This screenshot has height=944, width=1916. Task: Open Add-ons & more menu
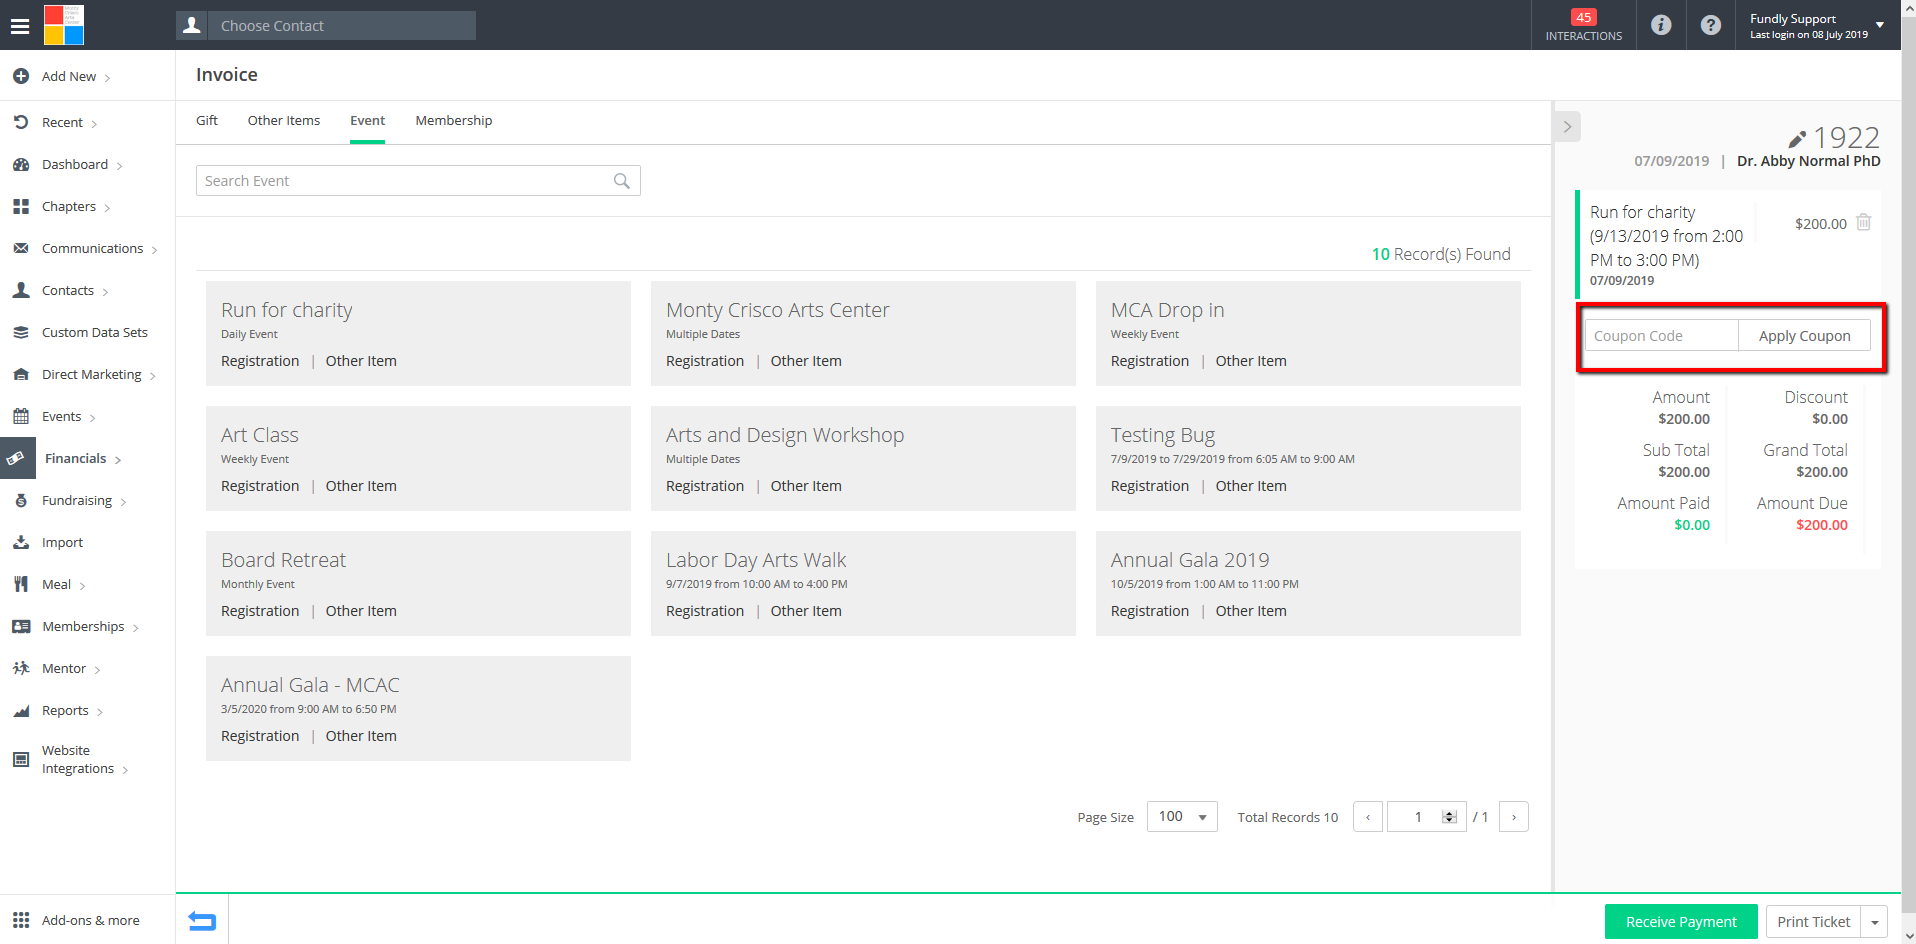click(x=91, y=920)
